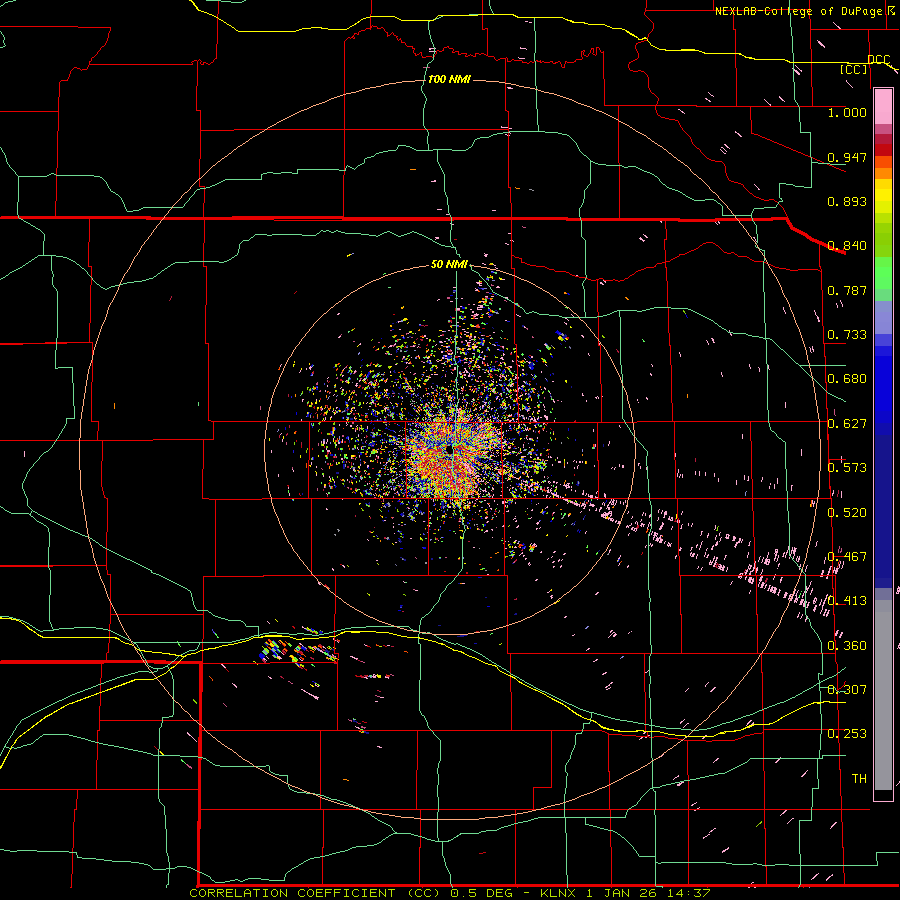The width and height of the screenshot is (900, 900).
Task: Click the 0.893 scale value
Action: 847,201
